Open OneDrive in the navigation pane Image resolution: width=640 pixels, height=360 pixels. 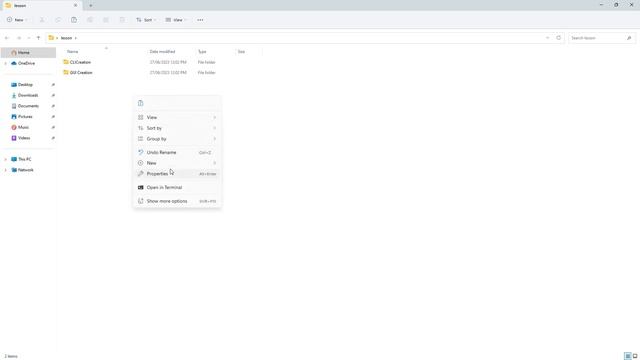pos(26,64)
